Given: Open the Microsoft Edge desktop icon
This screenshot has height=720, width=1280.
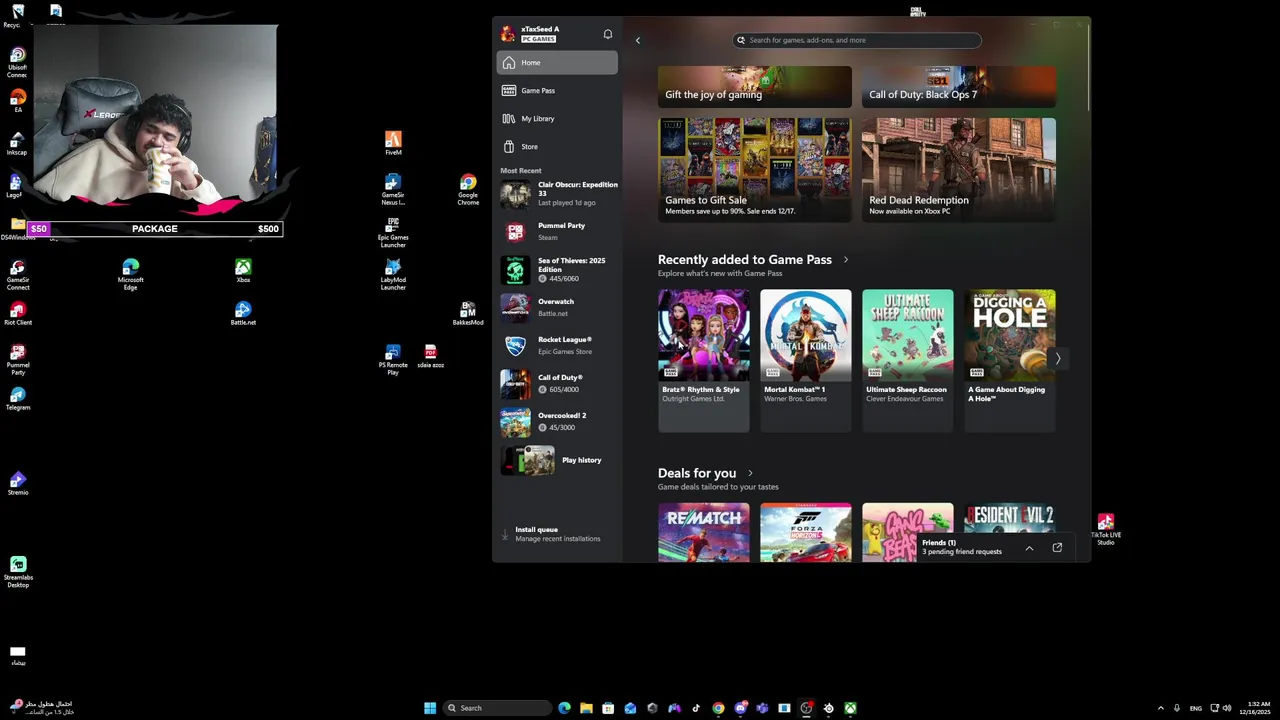Looking at the screenshot, I should click(131, 275).
